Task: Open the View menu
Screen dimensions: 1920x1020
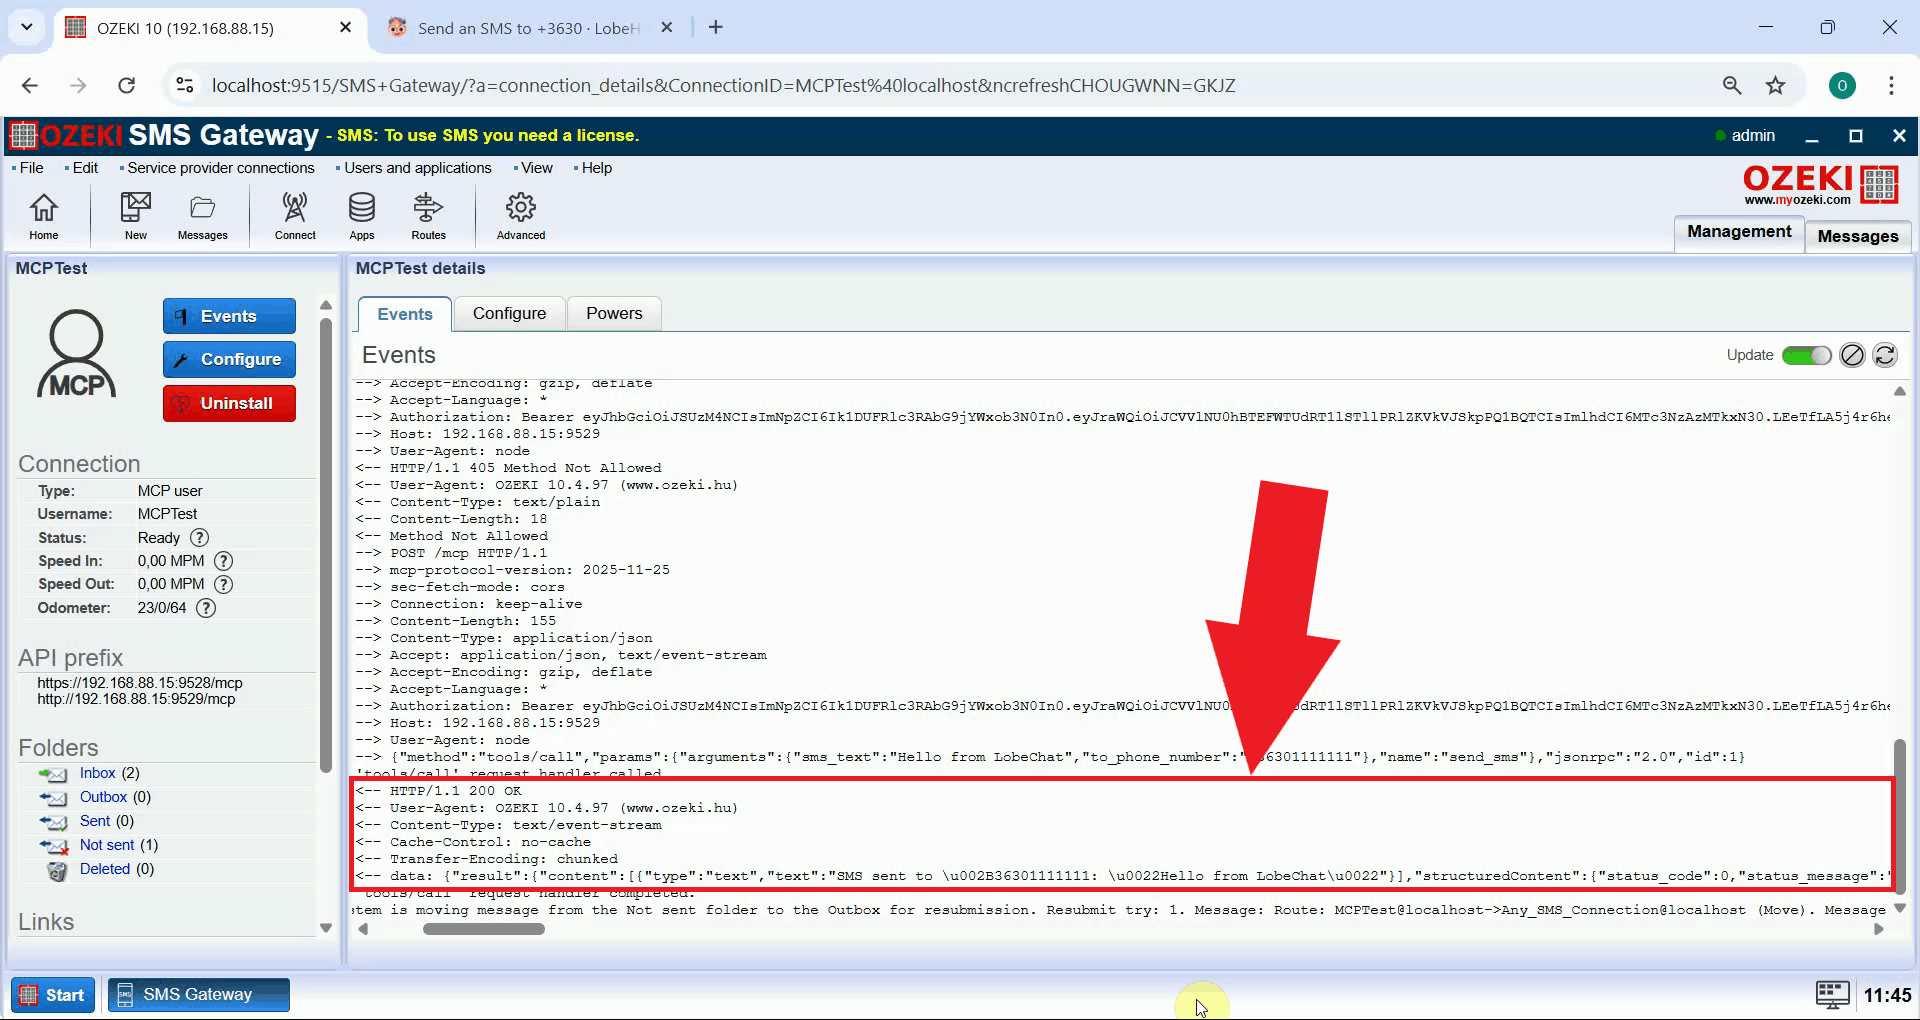Action: coord(536,168)
